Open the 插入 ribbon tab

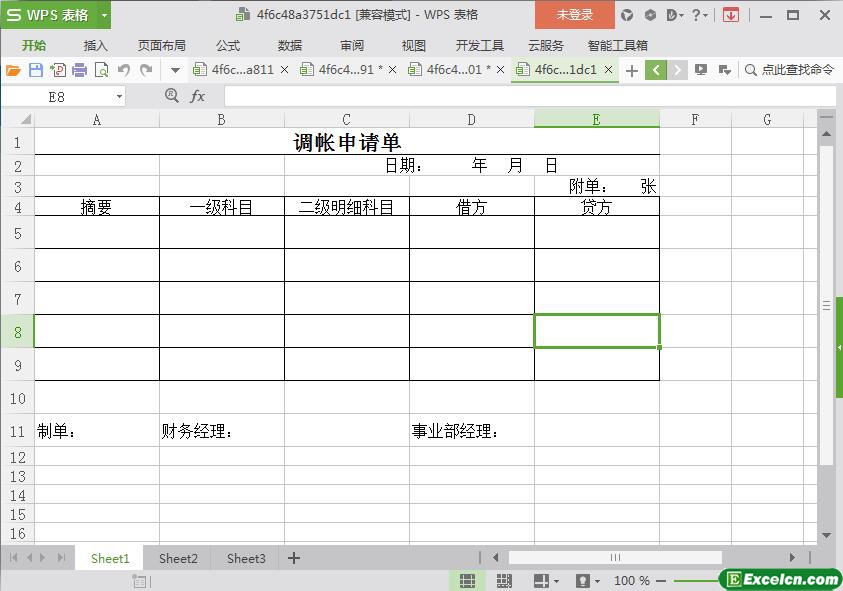click(95, 45)
